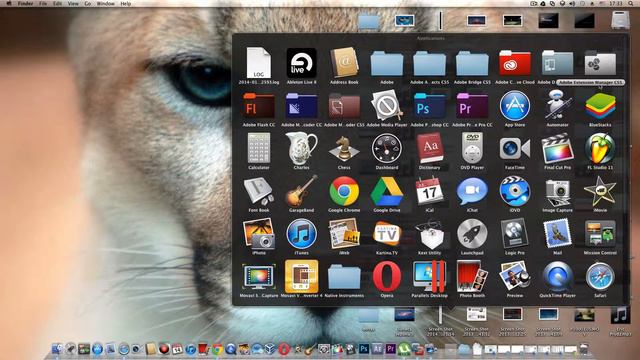The height and width of the screenshot is (360, 640).
Task: Open Google Drive
Action: click(387, 192)
